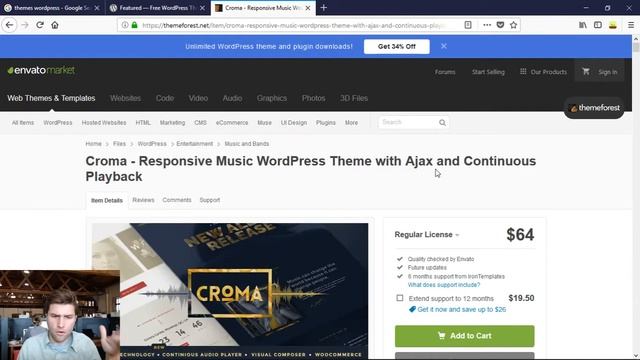Toggle reader view icon in address bar

click(x=468, y=25)
